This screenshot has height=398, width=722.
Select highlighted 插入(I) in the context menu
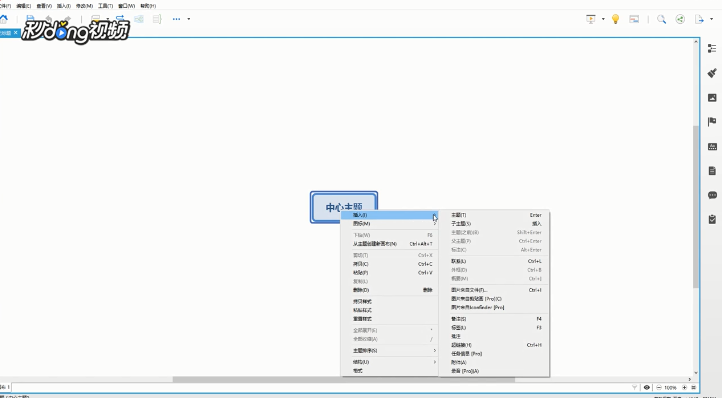(x=390, y=215)
